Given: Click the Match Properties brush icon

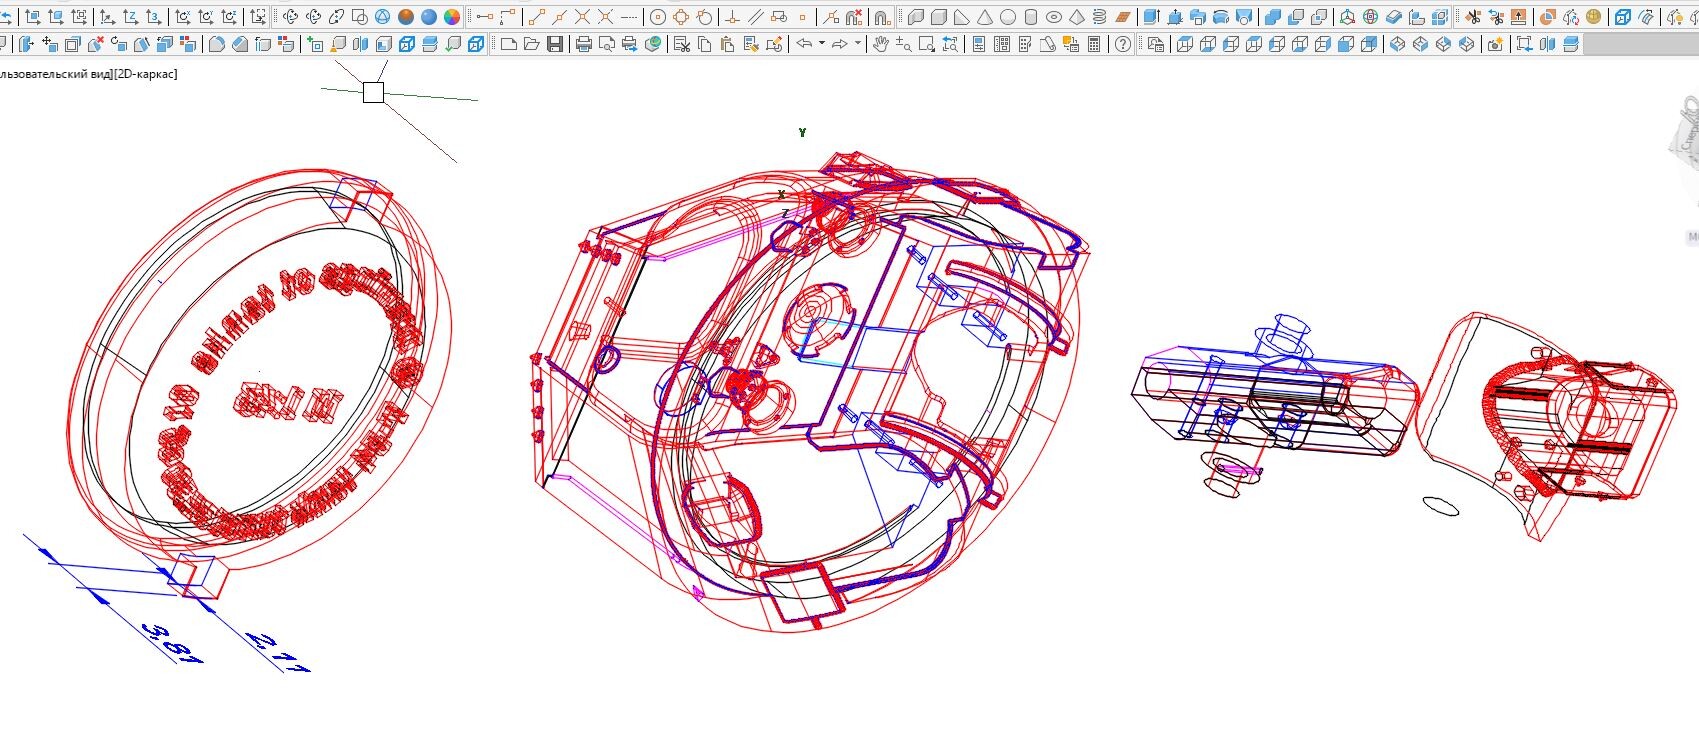Looking at the screenshot, I should tap(750, 44).
